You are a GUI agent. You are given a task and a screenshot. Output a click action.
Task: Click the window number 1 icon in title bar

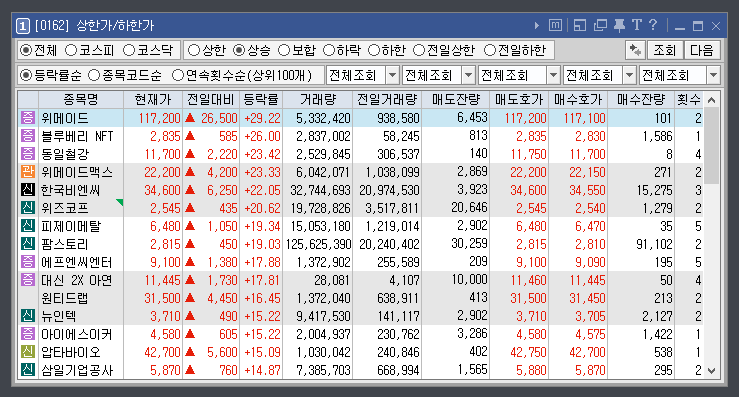click(23, 25)
